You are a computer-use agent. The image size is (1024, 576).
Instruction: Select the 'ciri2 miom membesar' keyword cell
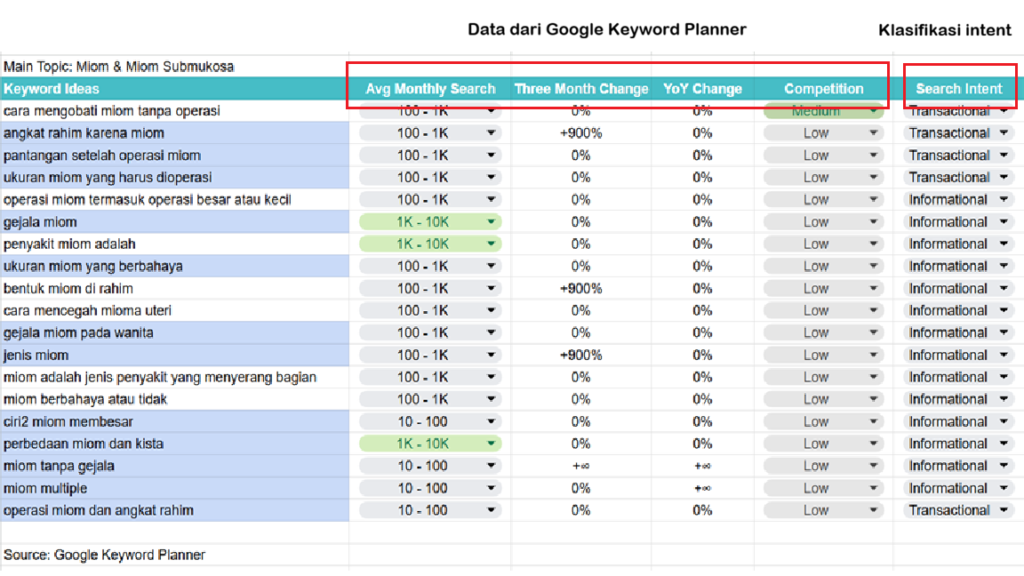(x=174, y=422)
